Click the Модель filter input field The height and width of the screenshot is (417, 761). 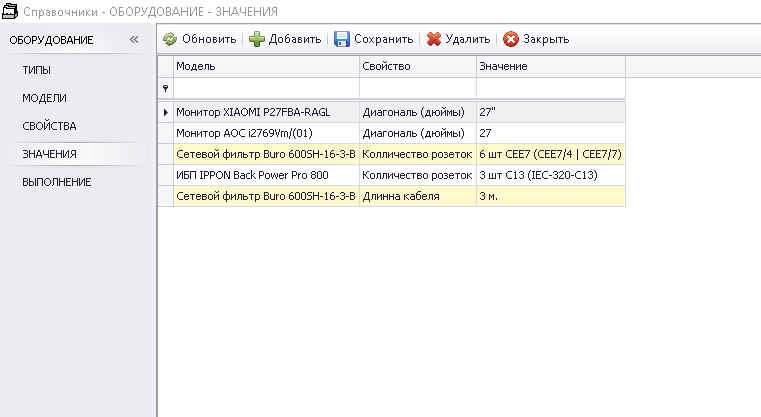[x=266, y=88]
